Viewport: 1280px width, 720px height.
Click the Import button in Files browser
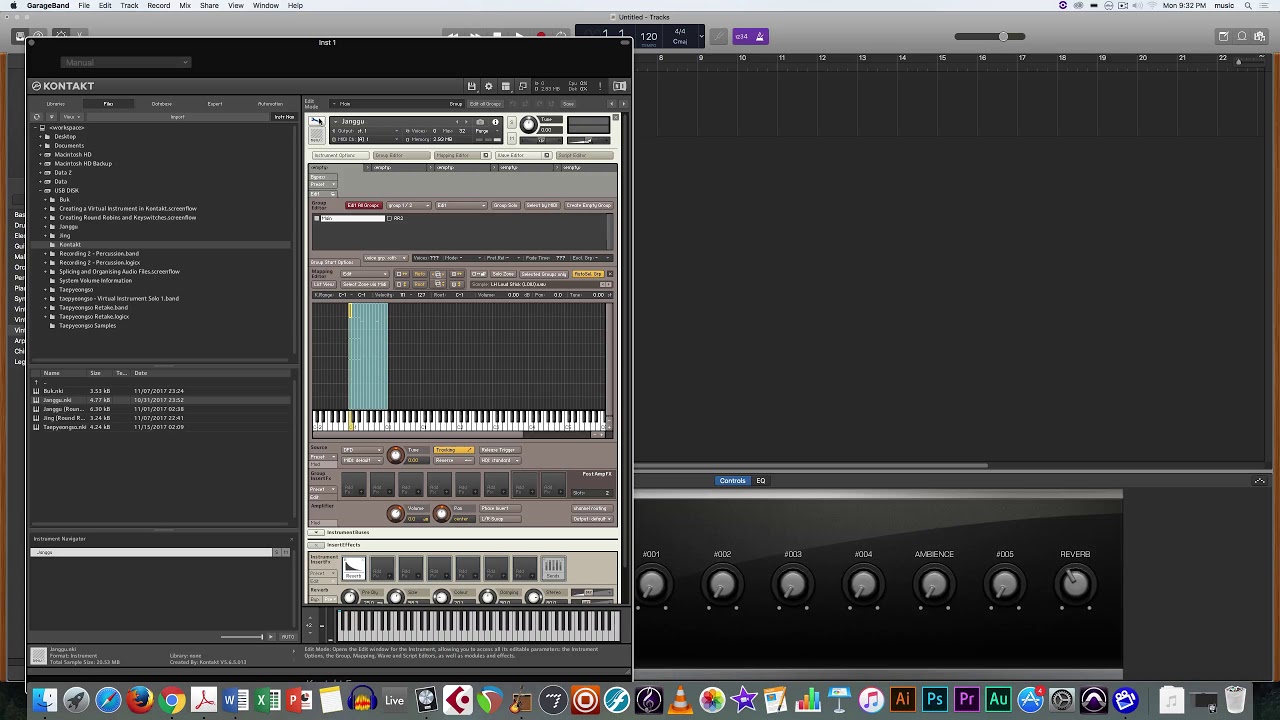click(177, 117)
